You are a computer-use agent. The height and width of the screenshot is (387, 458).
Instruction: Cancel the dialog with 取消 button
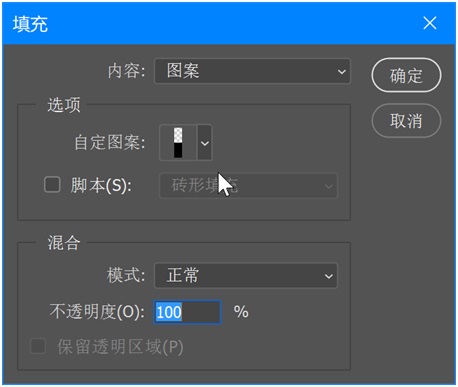(x=406, y=120)
